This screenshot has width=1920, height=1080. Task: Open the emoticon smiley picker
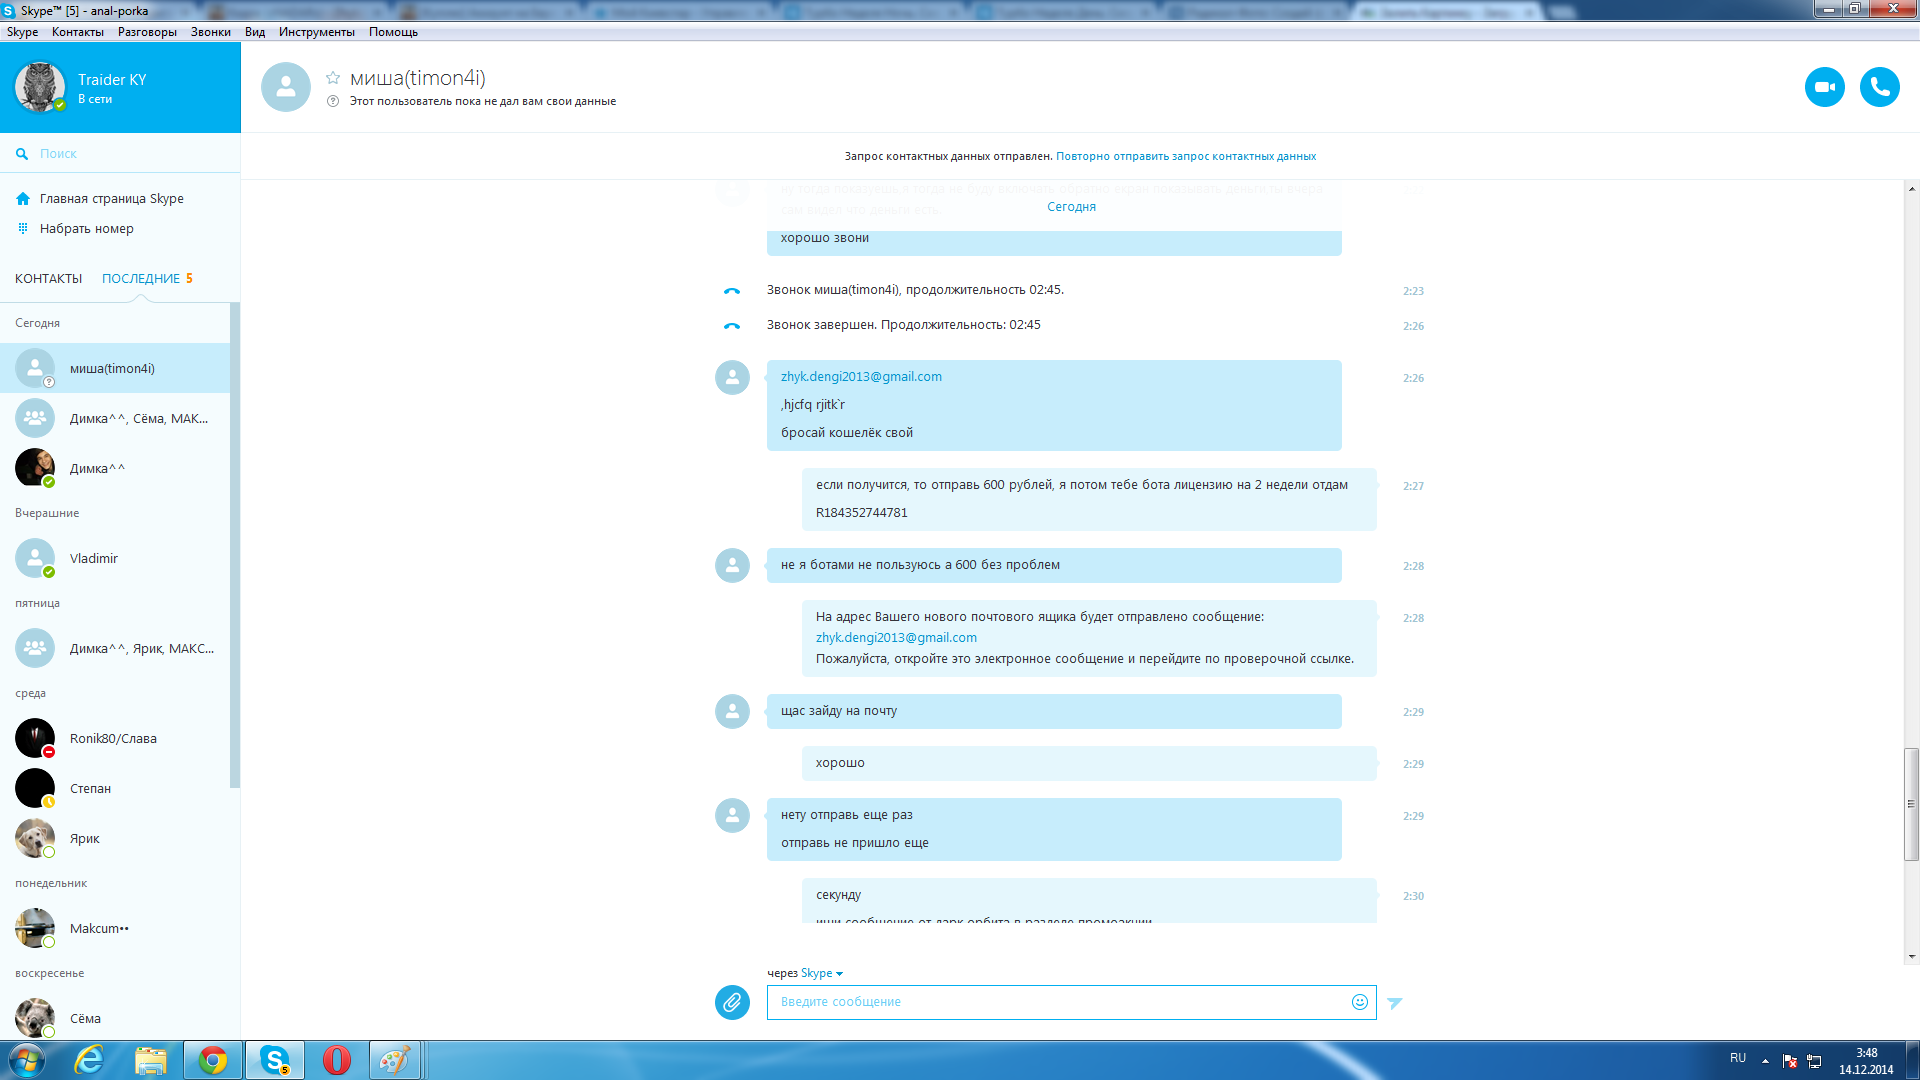coord(1359,1002)
